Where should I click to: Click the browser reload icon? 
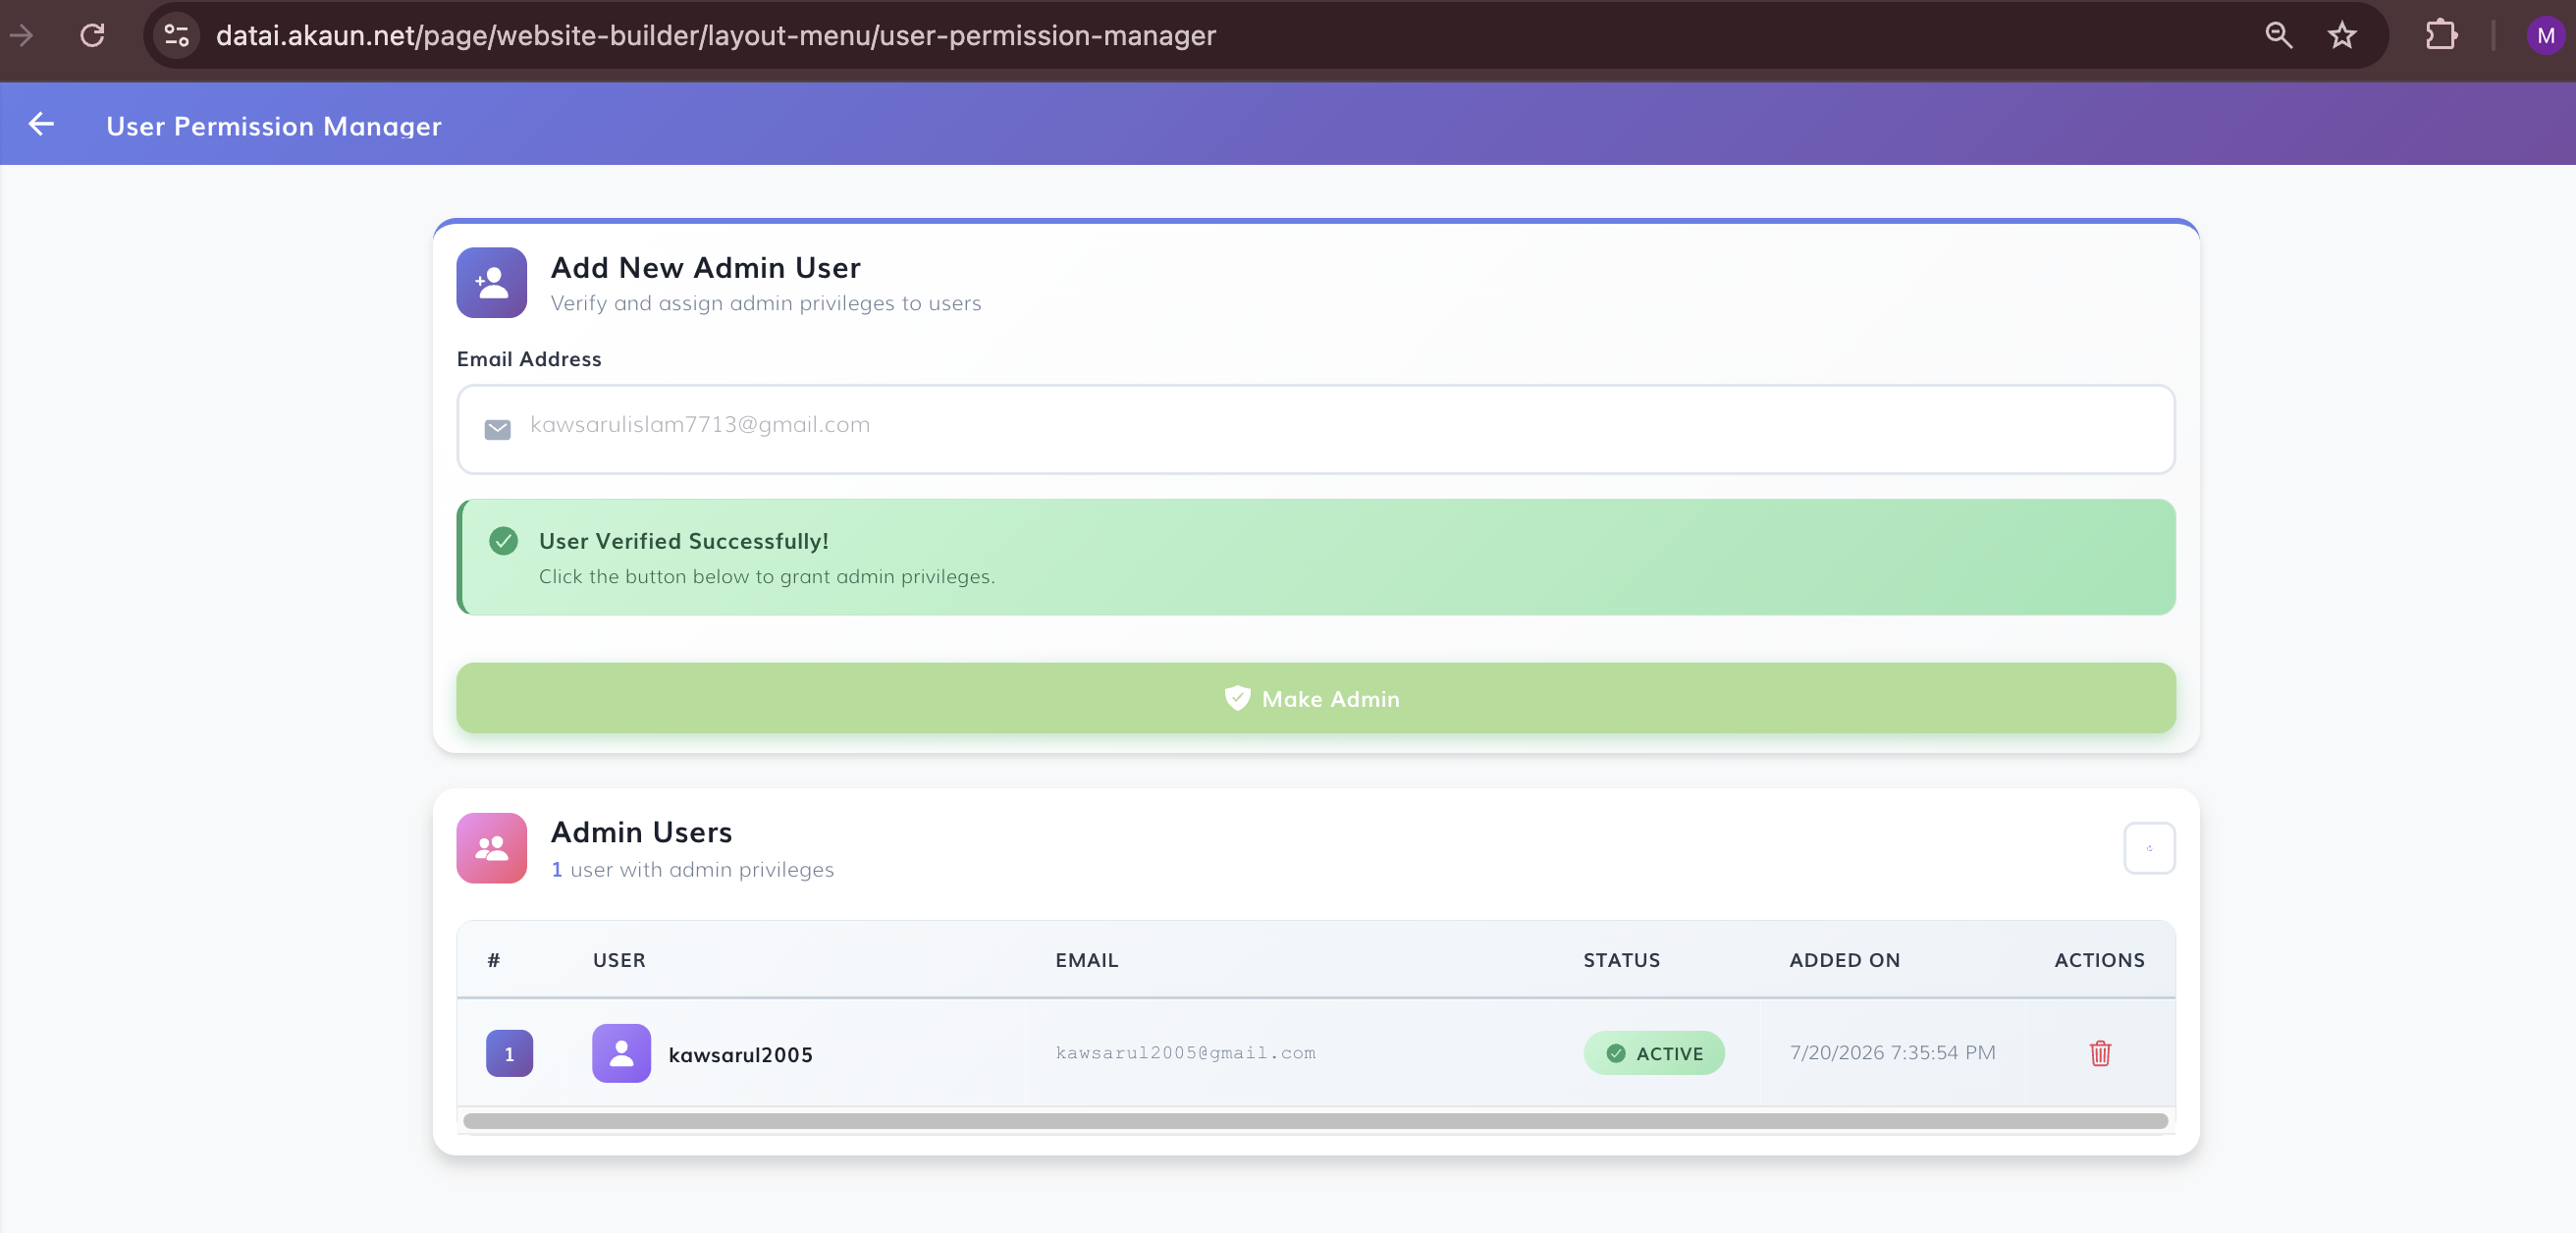tap(92, 35)
